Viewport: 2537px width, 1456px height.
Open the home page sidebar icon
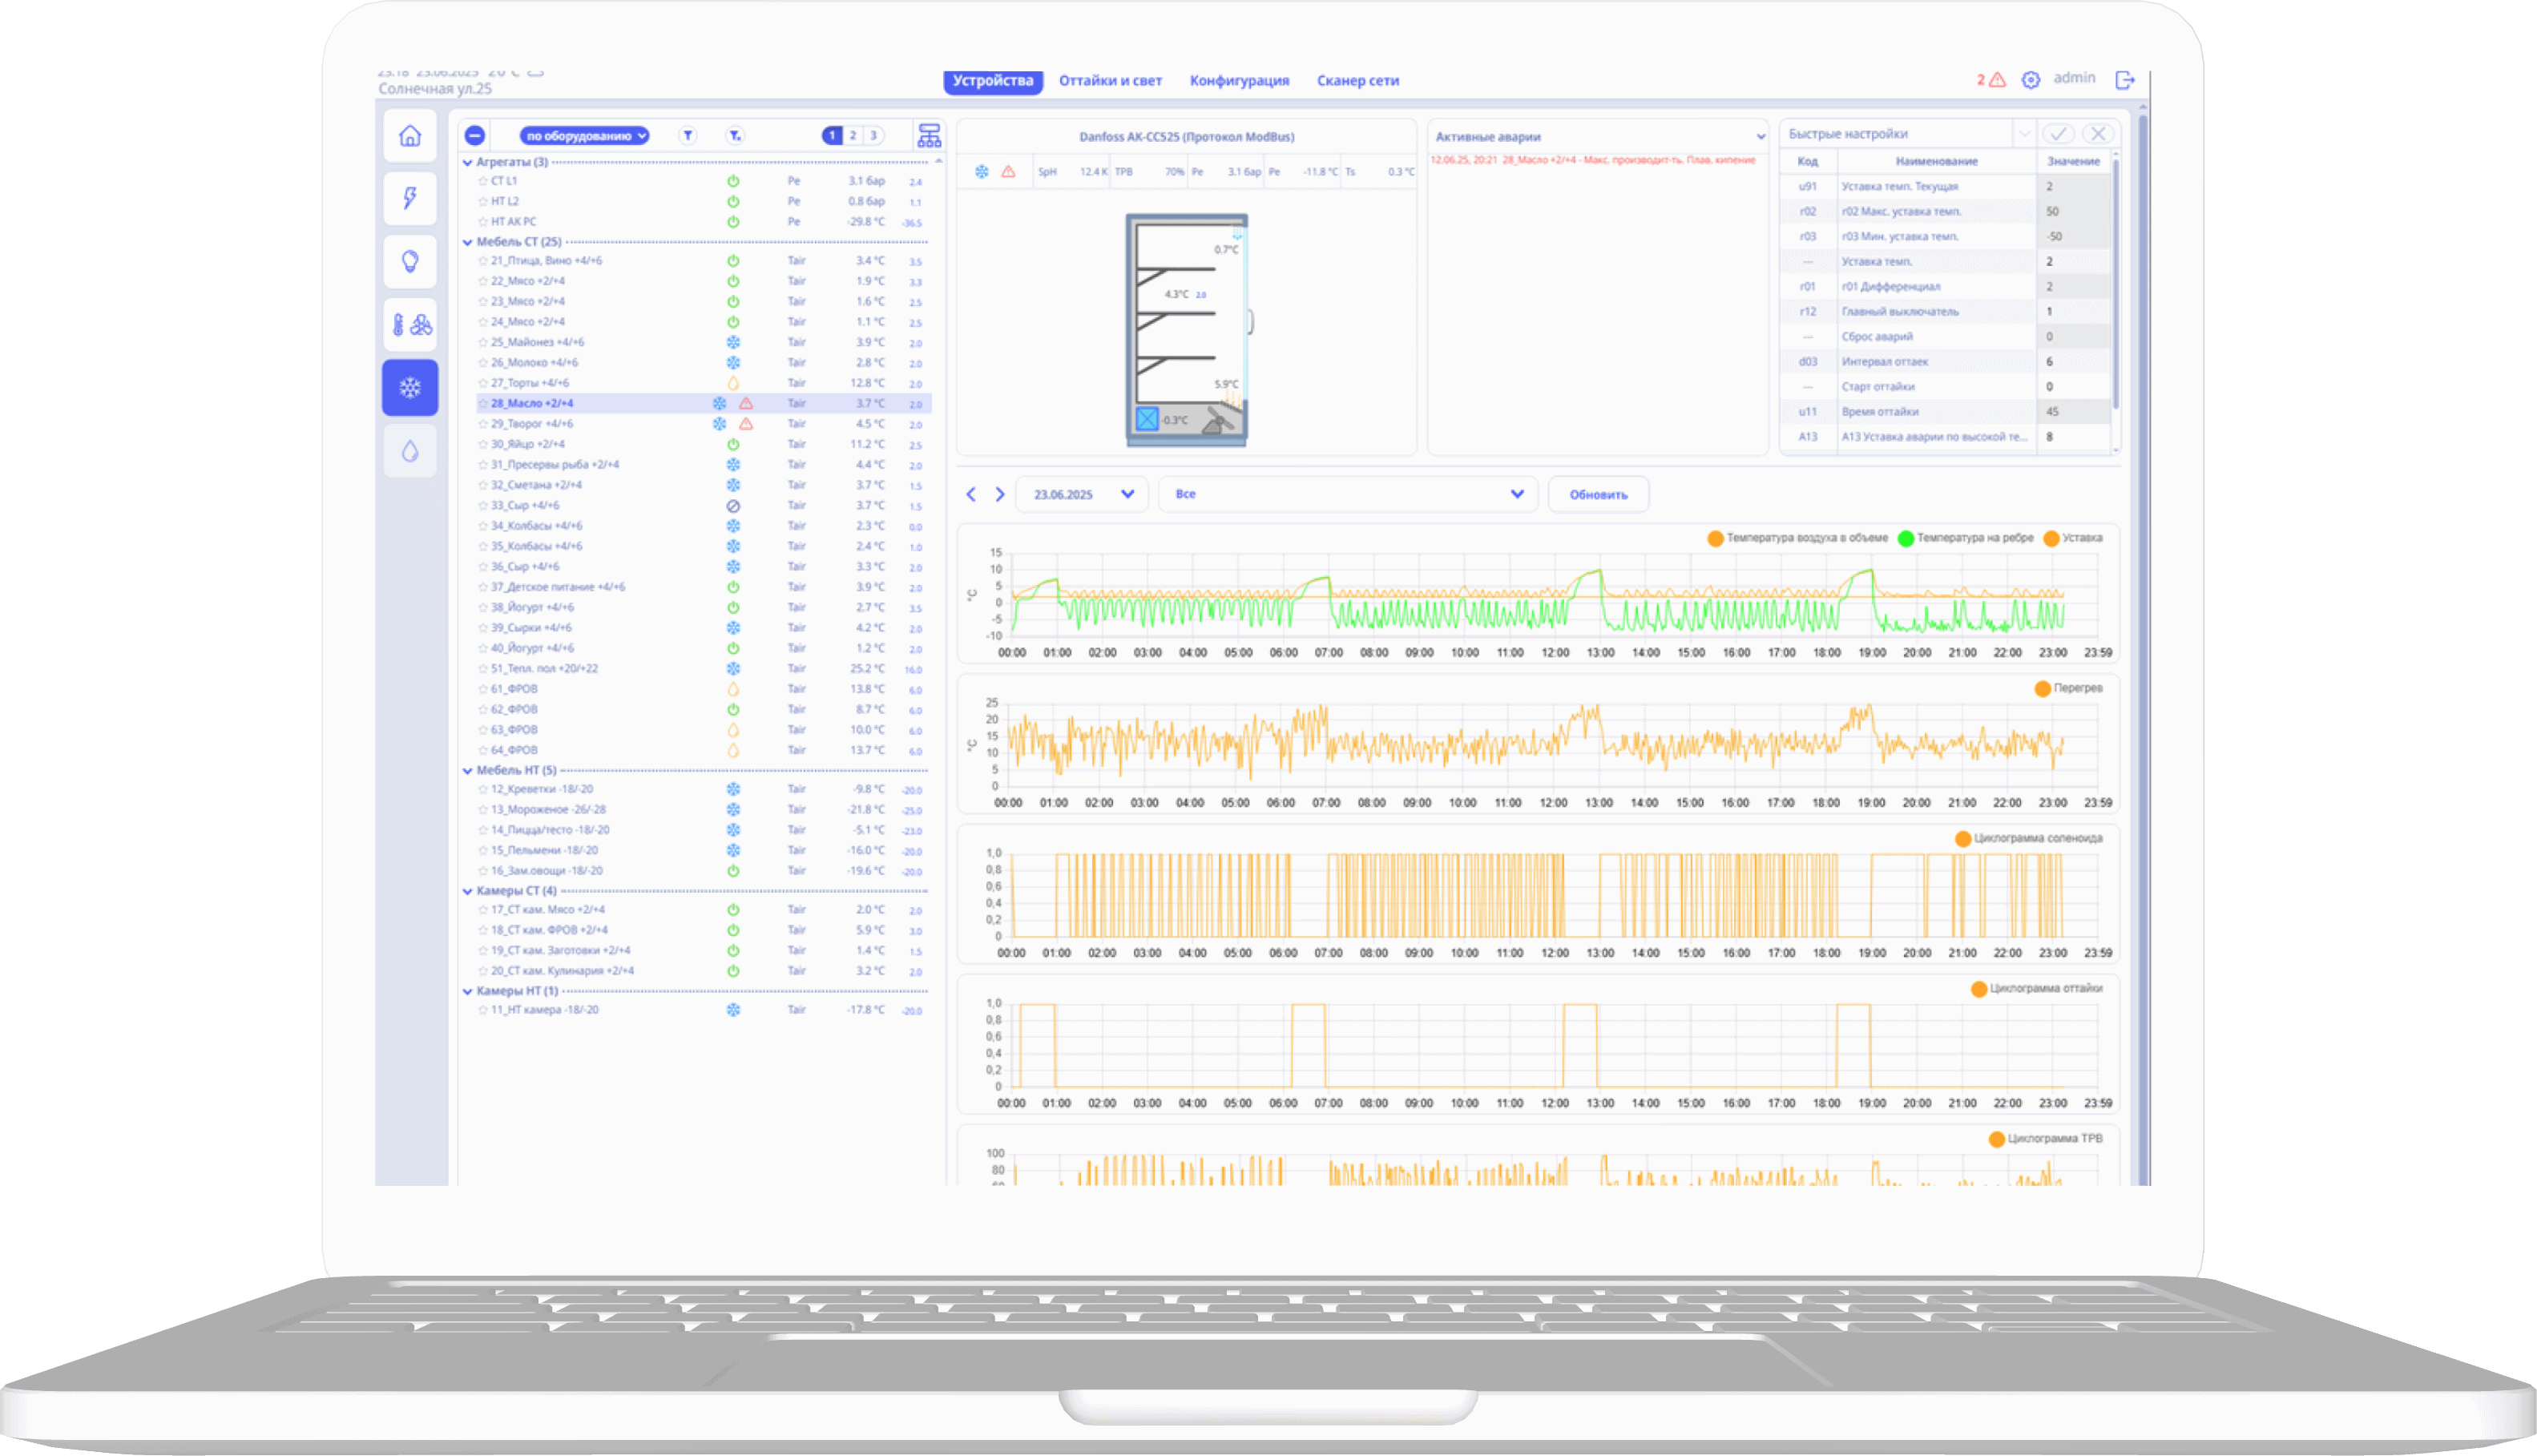[x=410, y=136]
